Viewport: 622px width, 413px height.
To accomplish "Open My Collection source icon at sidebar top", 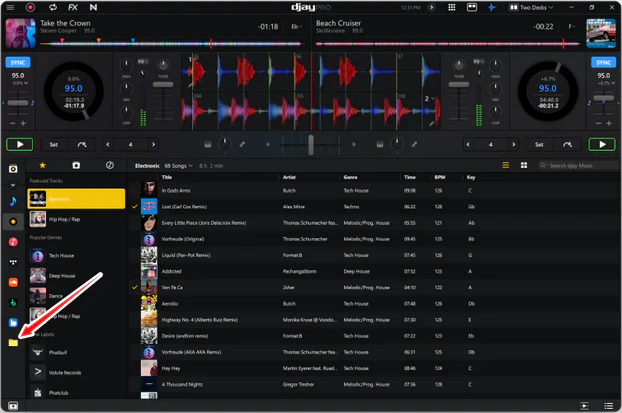I will coord(13,169).
